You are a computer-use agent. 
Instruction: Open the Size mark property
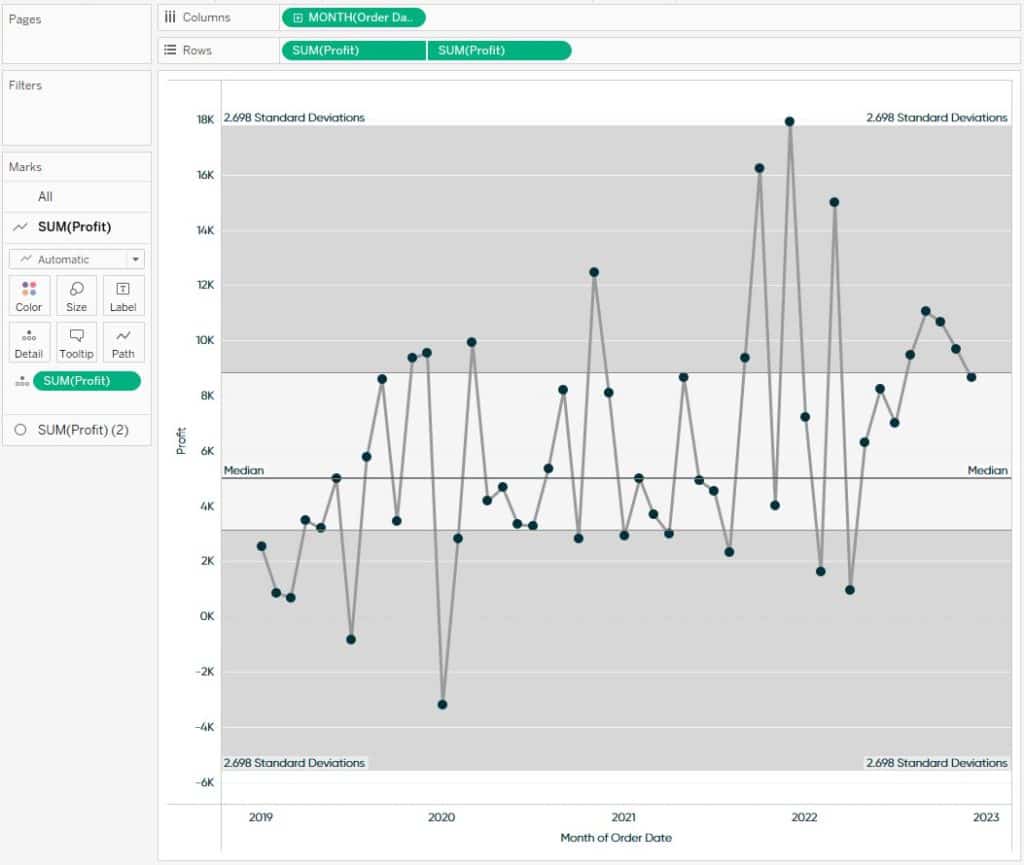click(x=76, y=295)
